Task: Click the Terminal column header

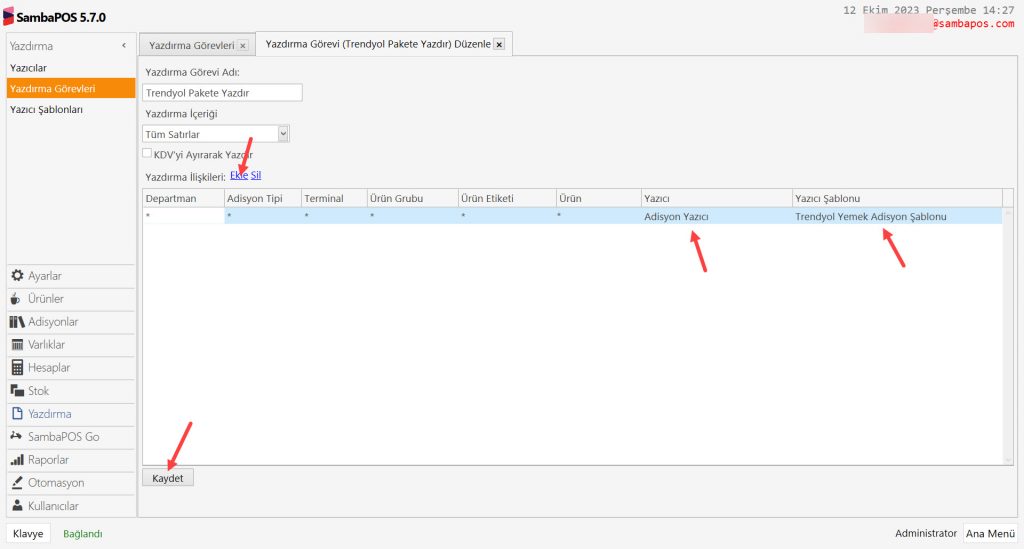Action: pyautogui.click(x=334, y=198)
